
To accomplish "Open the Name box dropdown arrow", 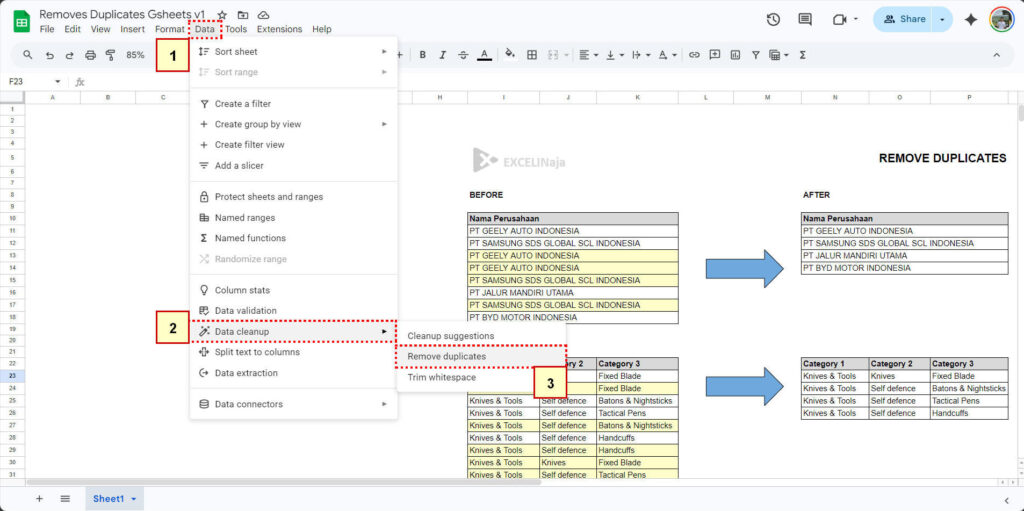I will coord(57,82).
